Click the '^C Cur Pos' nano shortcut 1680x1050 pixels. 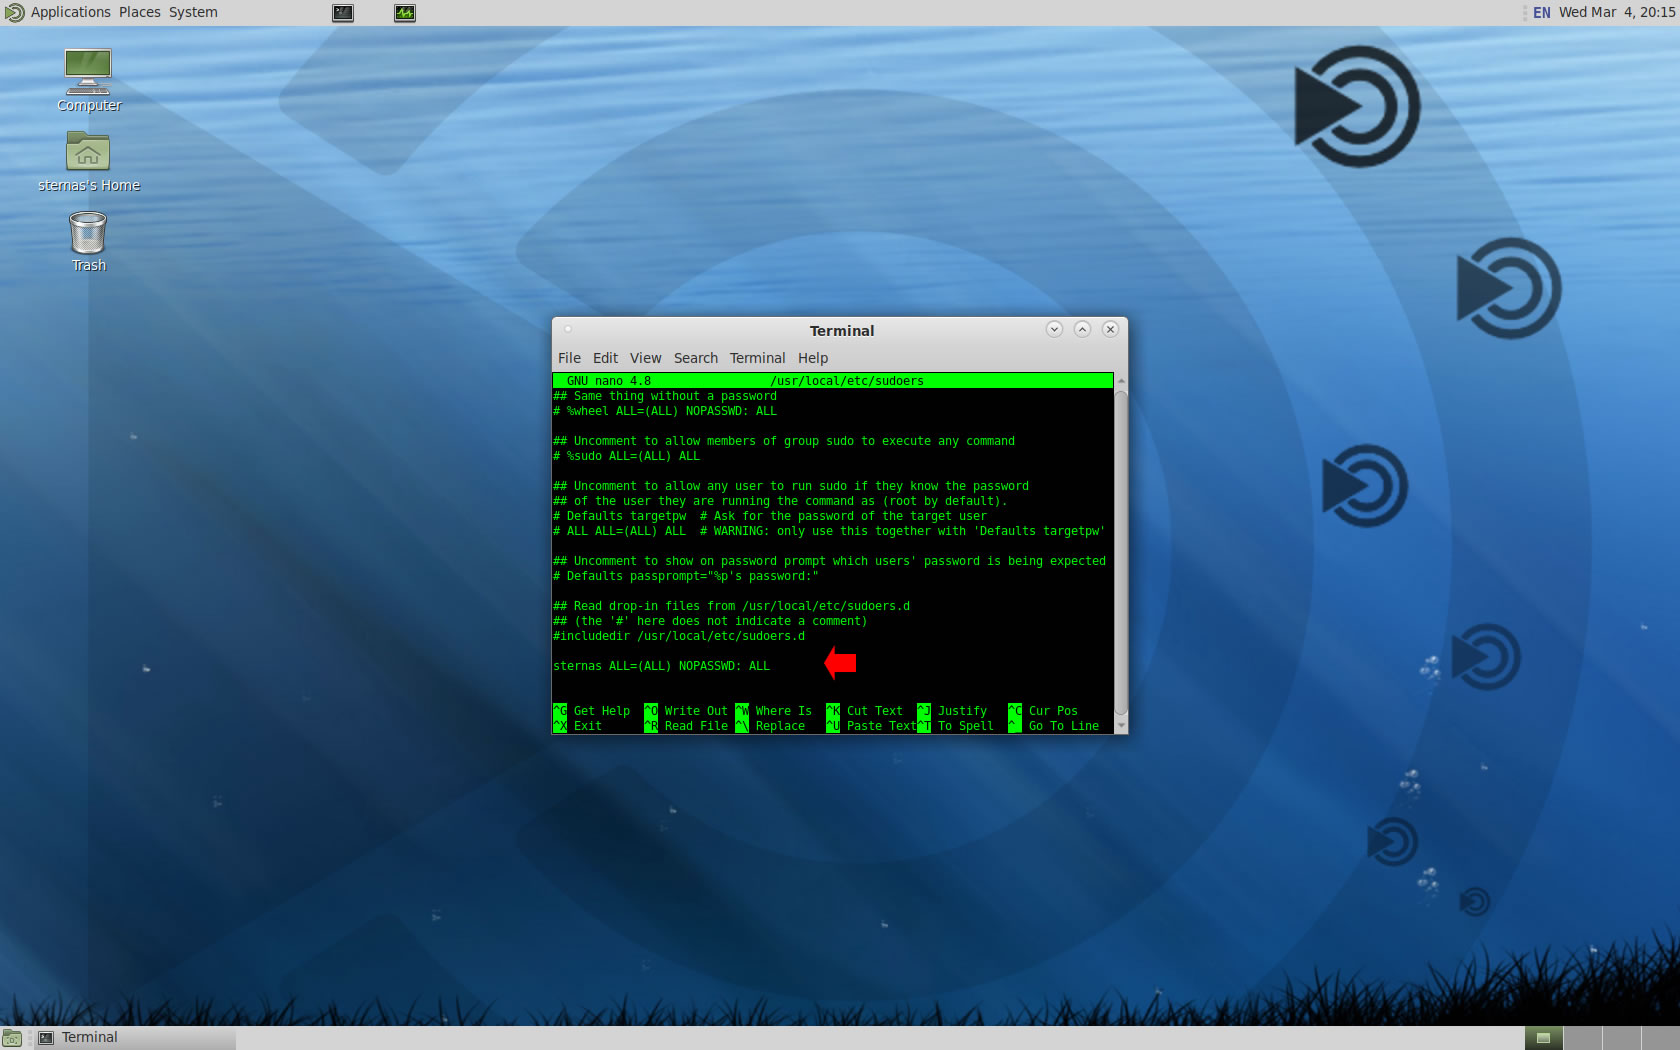tap(1043, 711)
